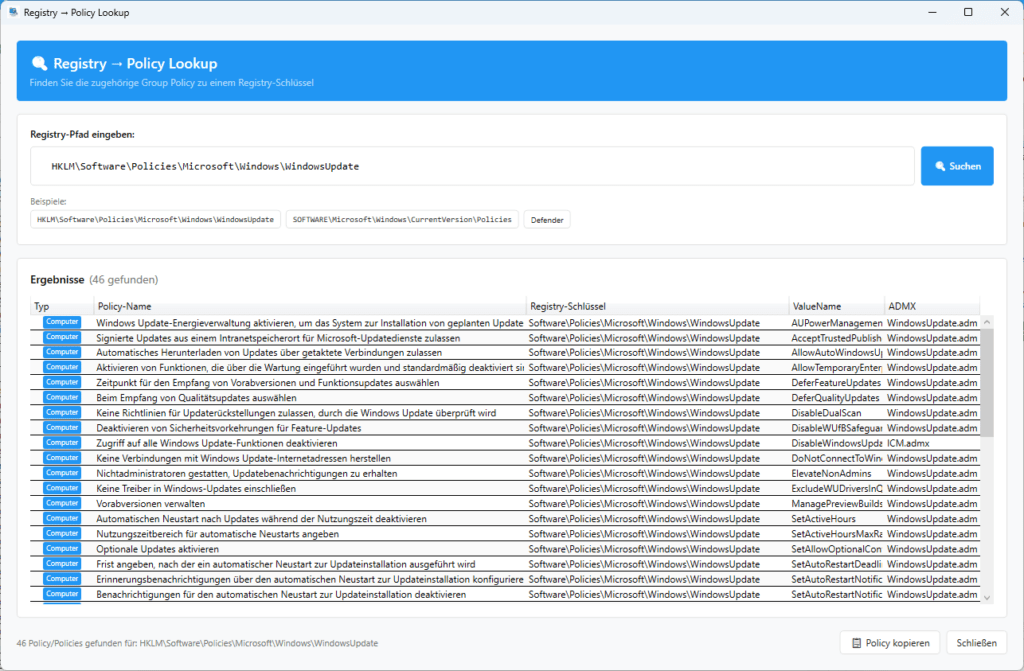Click the app icon in the title bar
Screen dimensions: 1024x671
click(13, 12)
